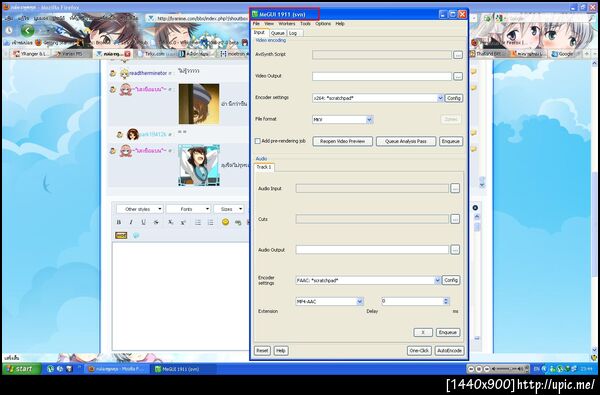Open the Sizes dropdown in editor
This screenshot has width=600, height=395.
click(229, 209)
